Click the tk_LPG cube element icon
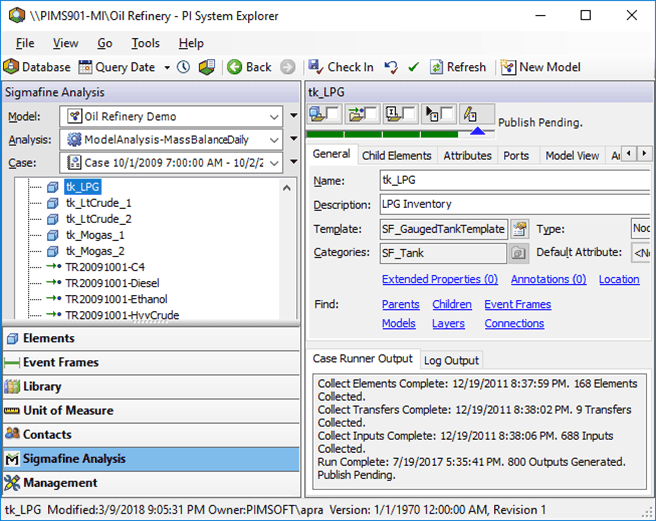Viewport: 656px width, 521px height. (x=53, y=187)
